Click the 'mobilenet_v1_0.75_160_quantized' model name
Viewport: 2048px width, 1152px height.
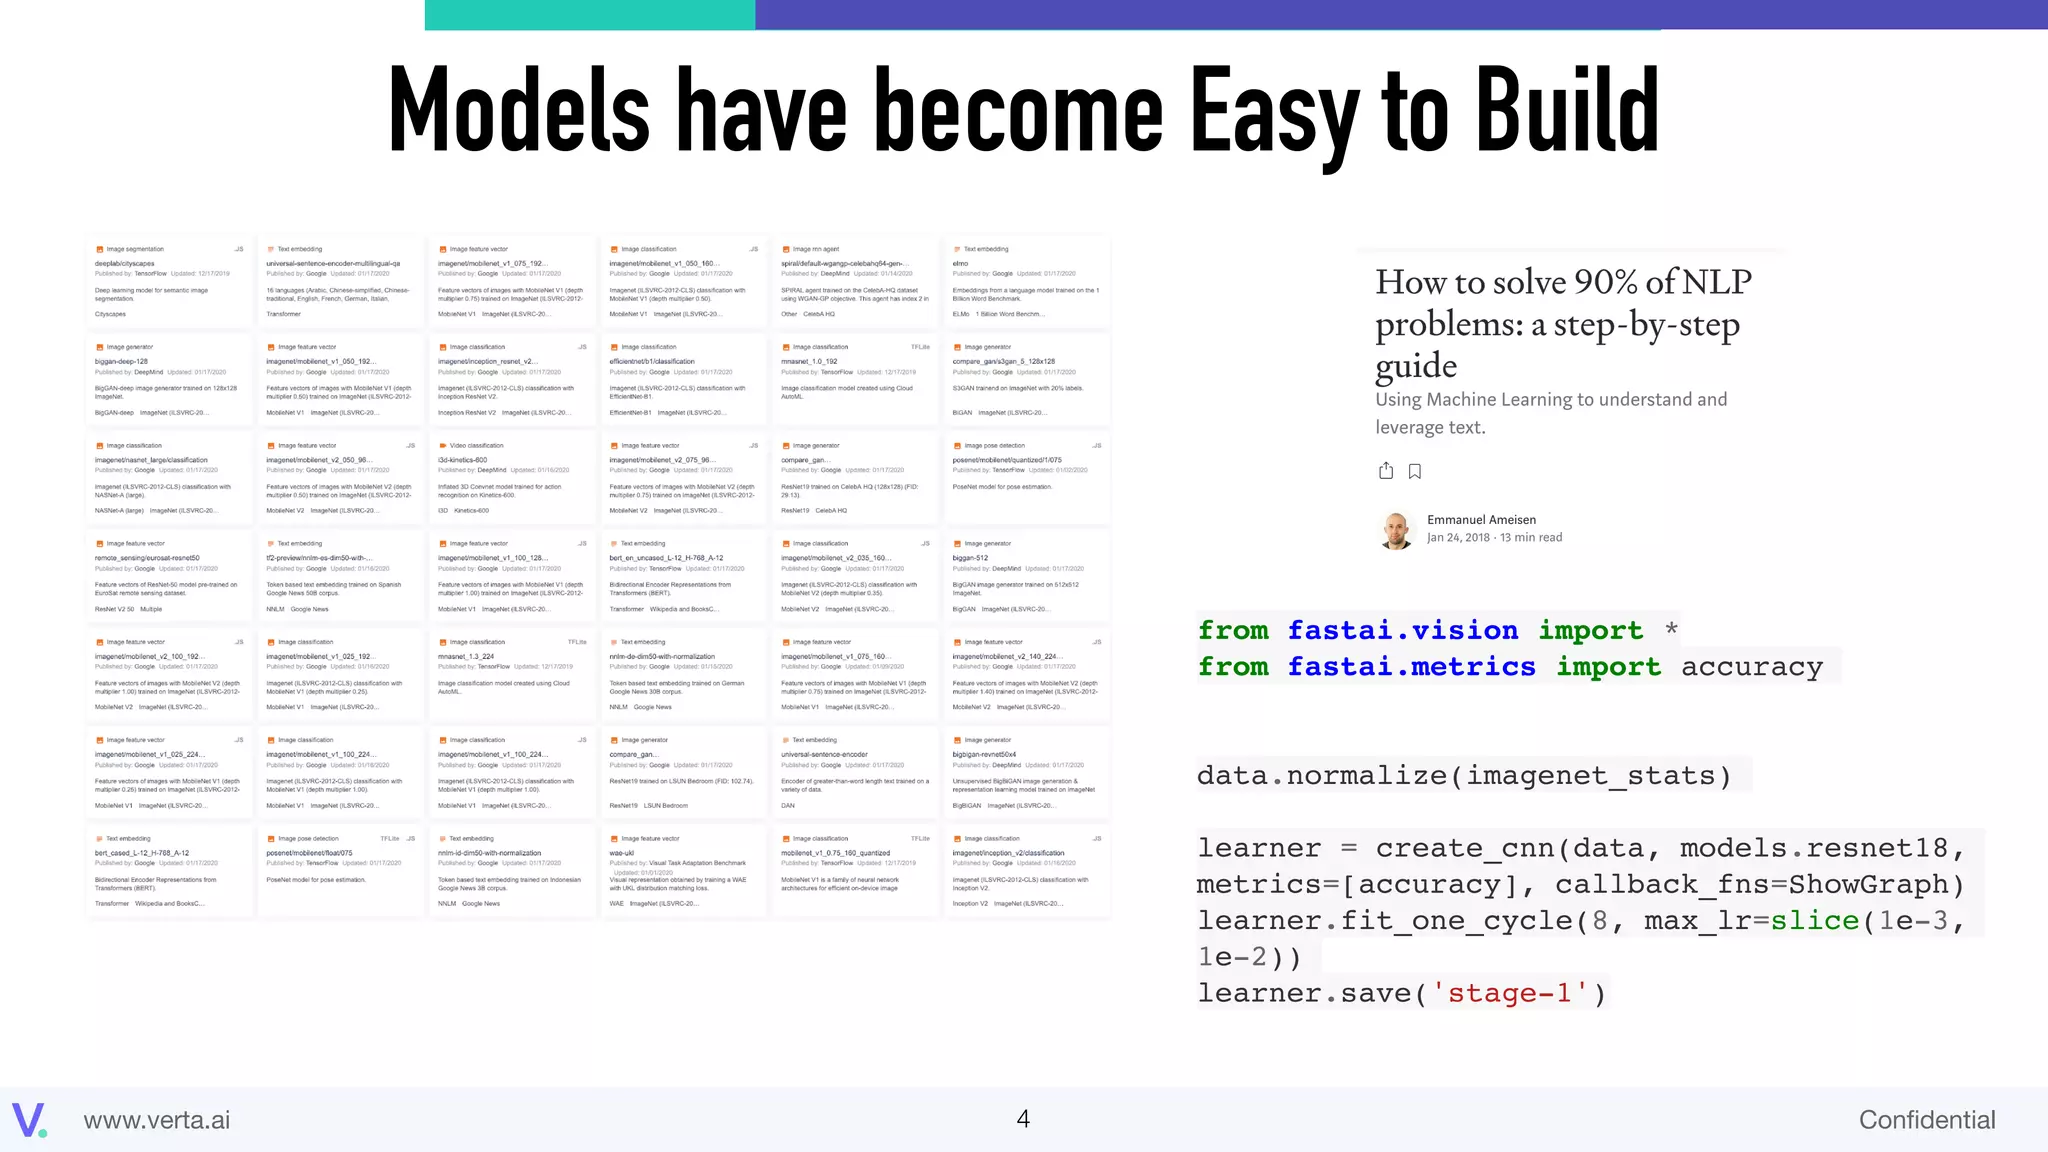(836, 853)
